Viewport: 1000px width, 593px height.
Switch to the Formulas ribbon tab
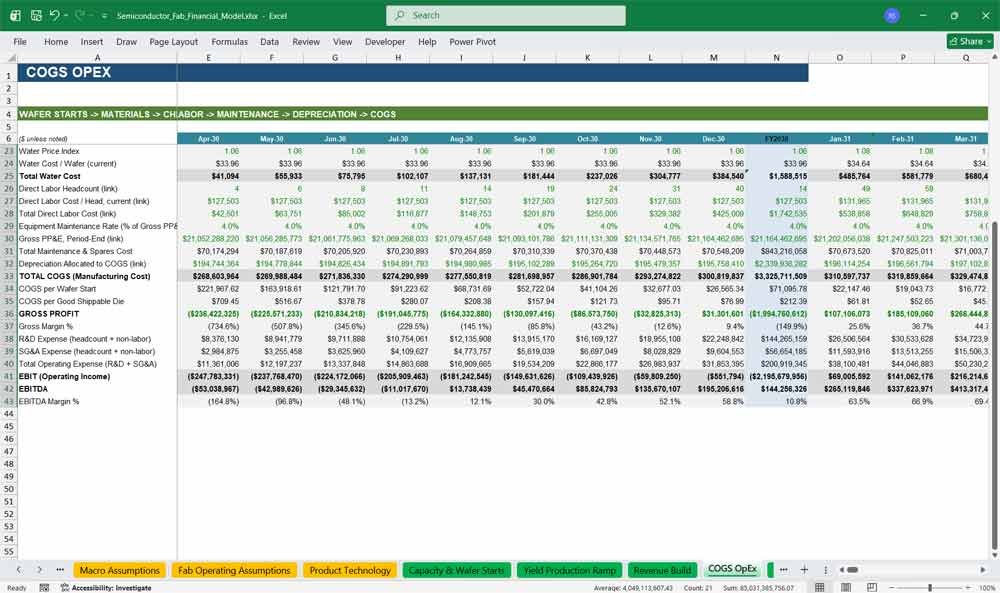pos(230,41)
